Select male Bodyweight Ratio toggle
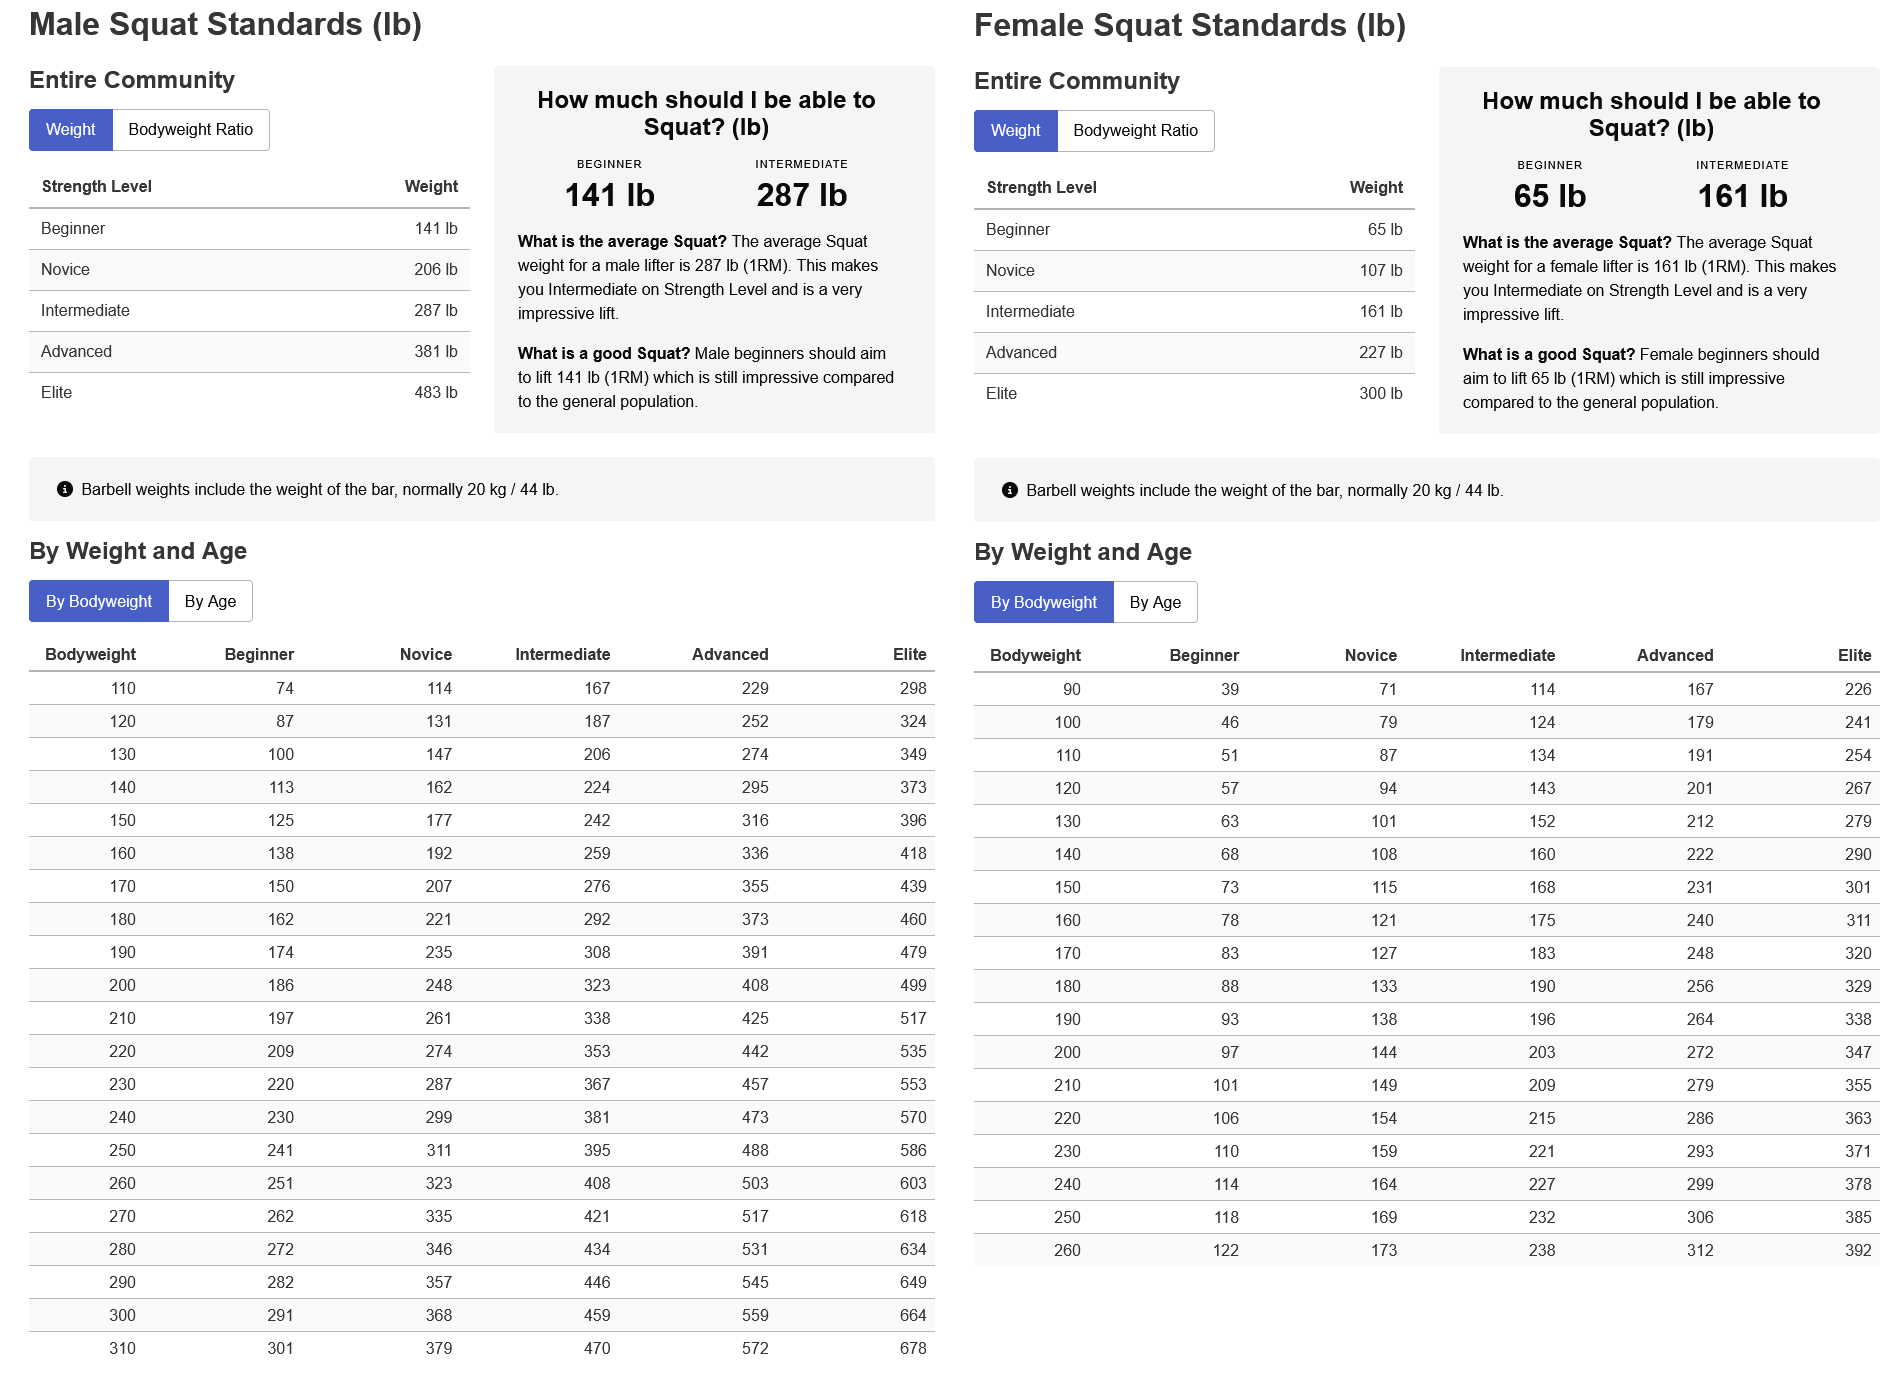This screenshot has height=1374, width=1899. pyautogui.click(x=191, y=130)
